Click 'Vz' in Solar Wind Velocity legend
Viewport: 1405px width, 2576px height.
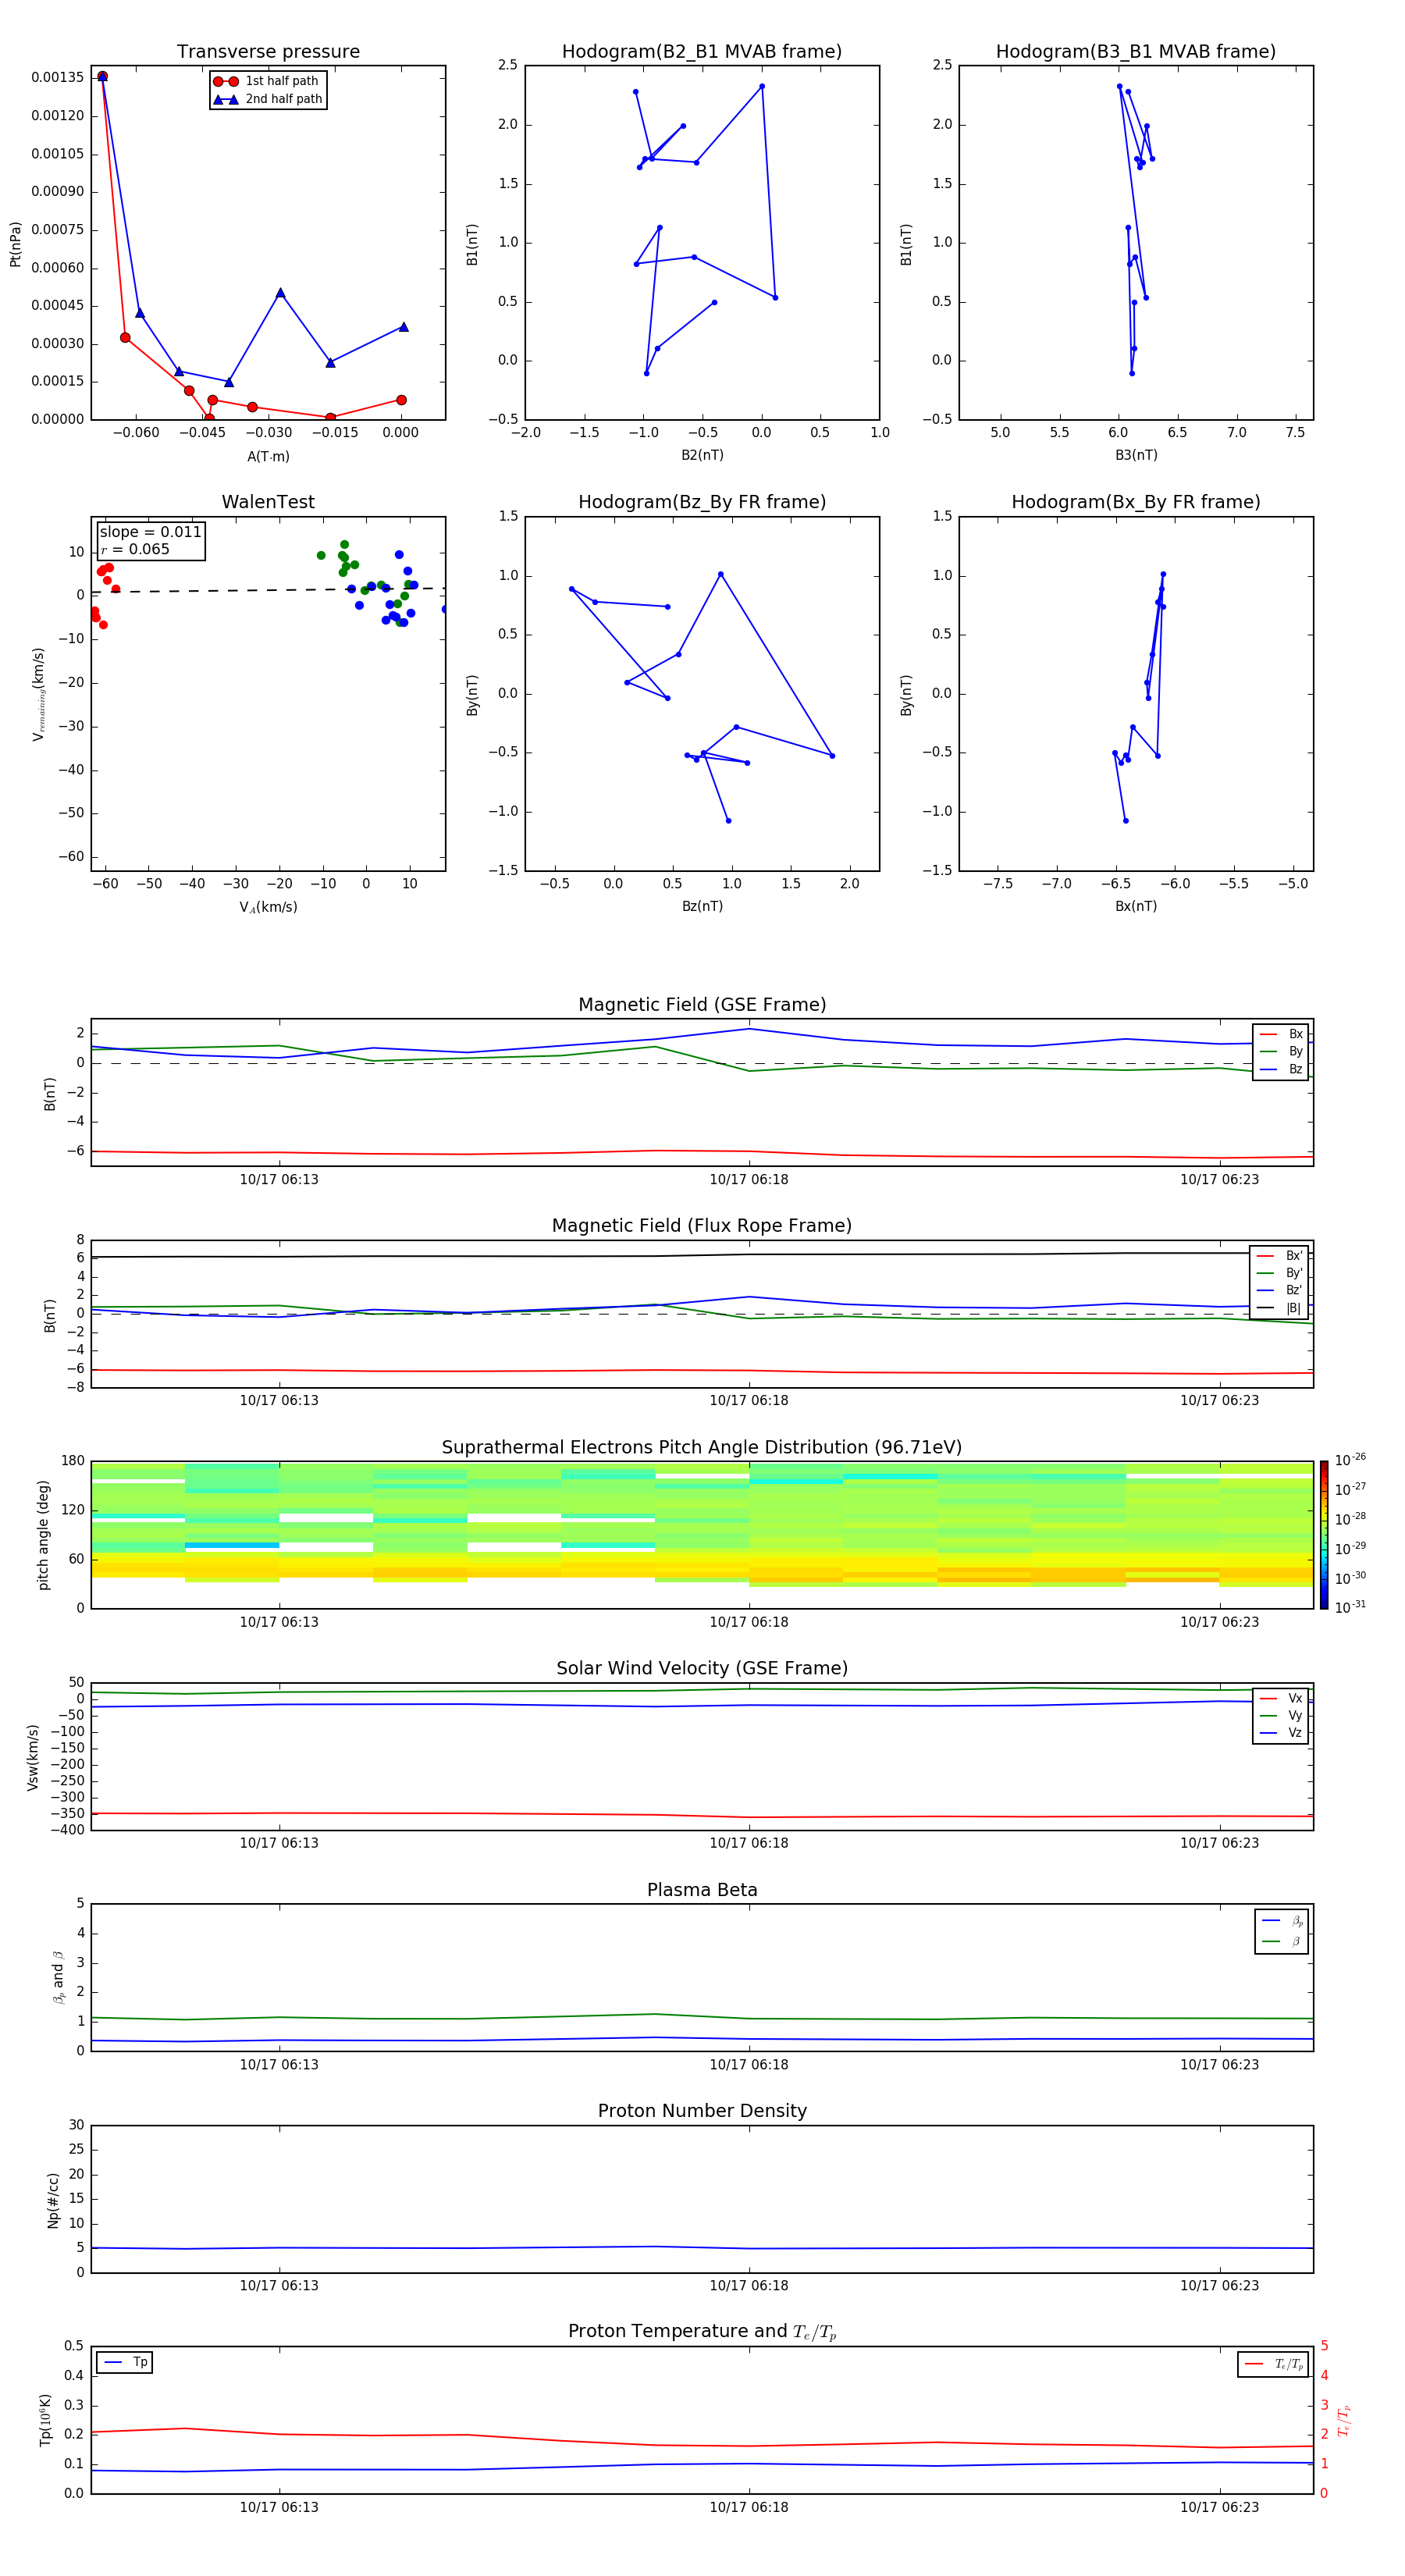click(x=1281, y=1733)
